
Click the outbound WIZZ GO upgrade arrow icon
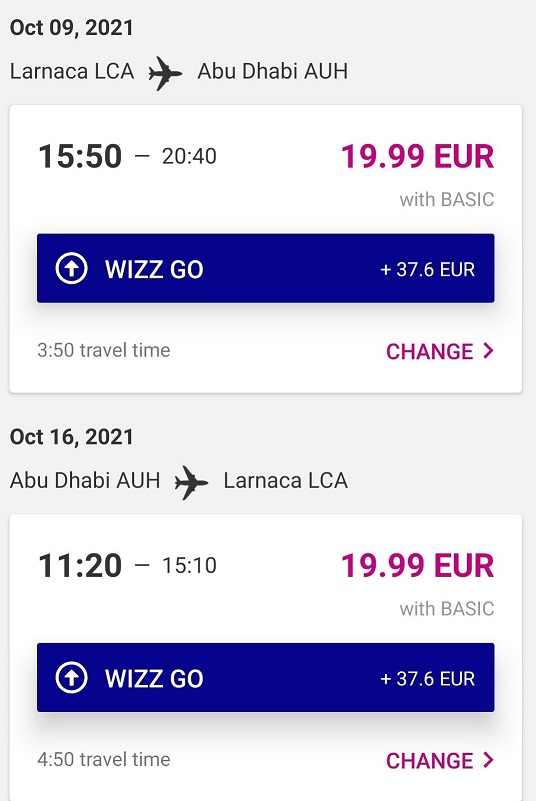coord(72,268)
